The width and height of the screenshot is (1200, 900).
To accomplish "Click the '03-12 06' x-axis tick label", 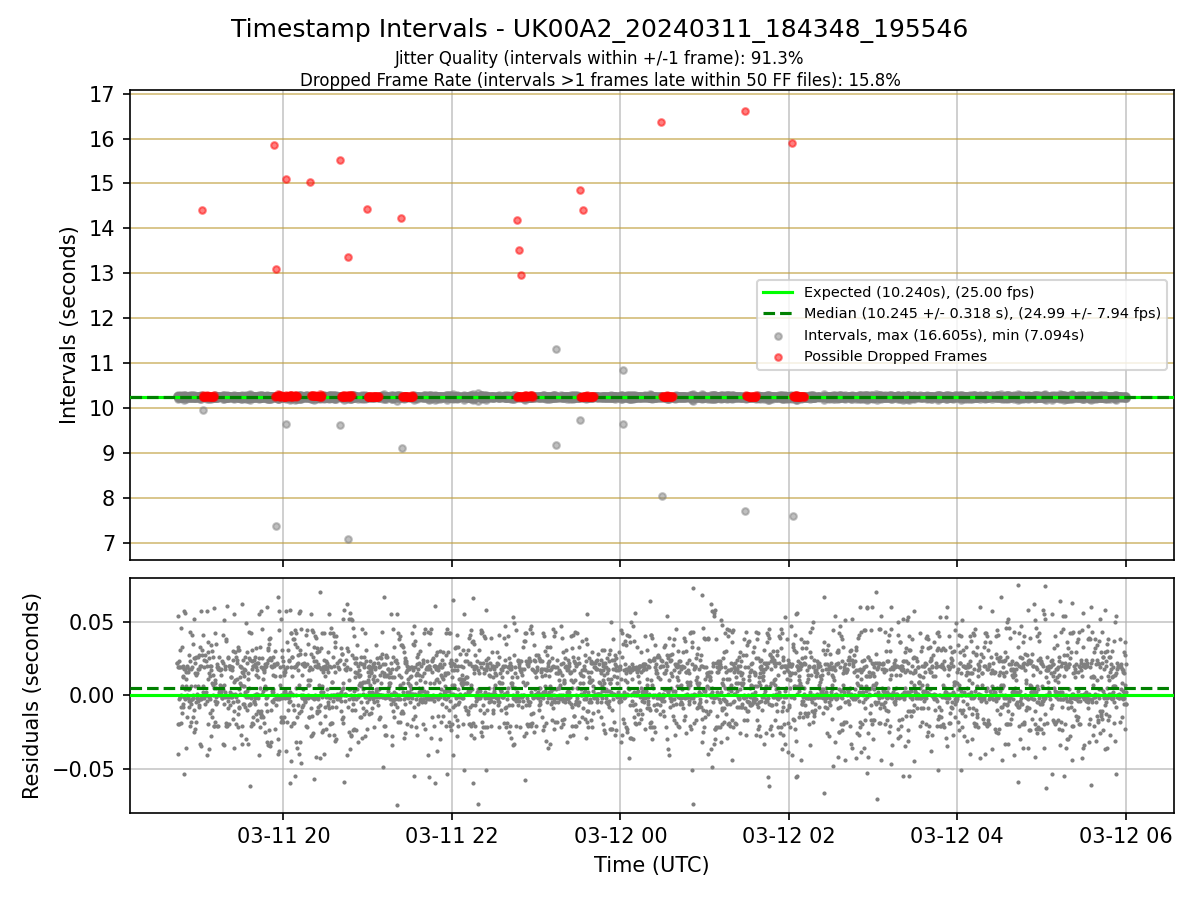I will coord(1126,836).
